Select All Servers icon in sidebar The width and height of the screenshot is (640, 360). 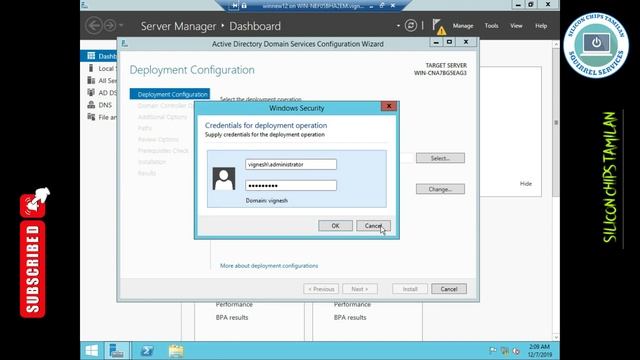coord(91,80)
